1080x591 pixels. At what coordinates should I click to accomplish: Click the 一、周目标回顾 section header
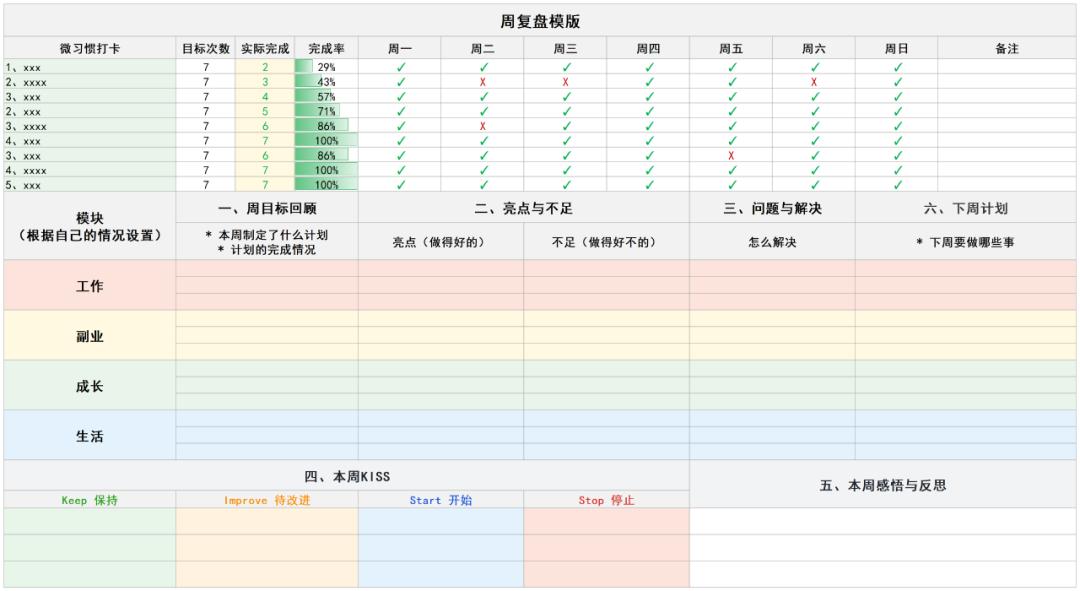coord(267,208)
